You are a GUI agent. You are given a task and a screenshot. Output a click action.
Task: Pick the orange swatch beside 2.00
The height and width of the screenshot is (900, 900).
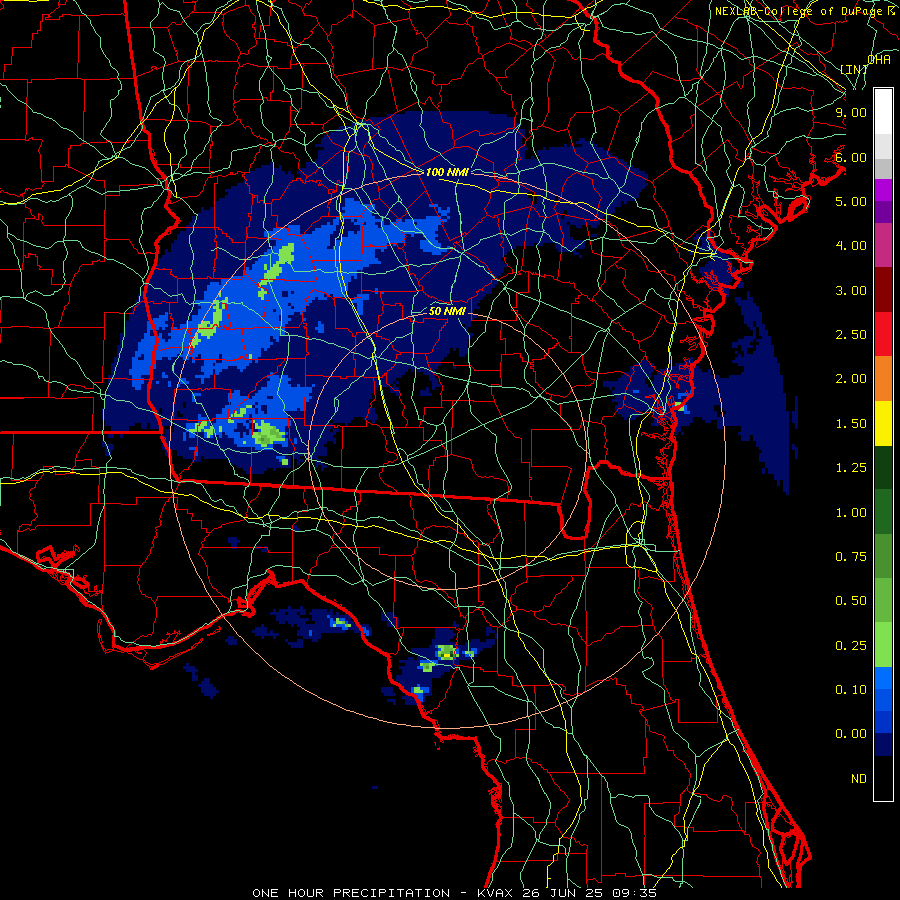[883, 379]
